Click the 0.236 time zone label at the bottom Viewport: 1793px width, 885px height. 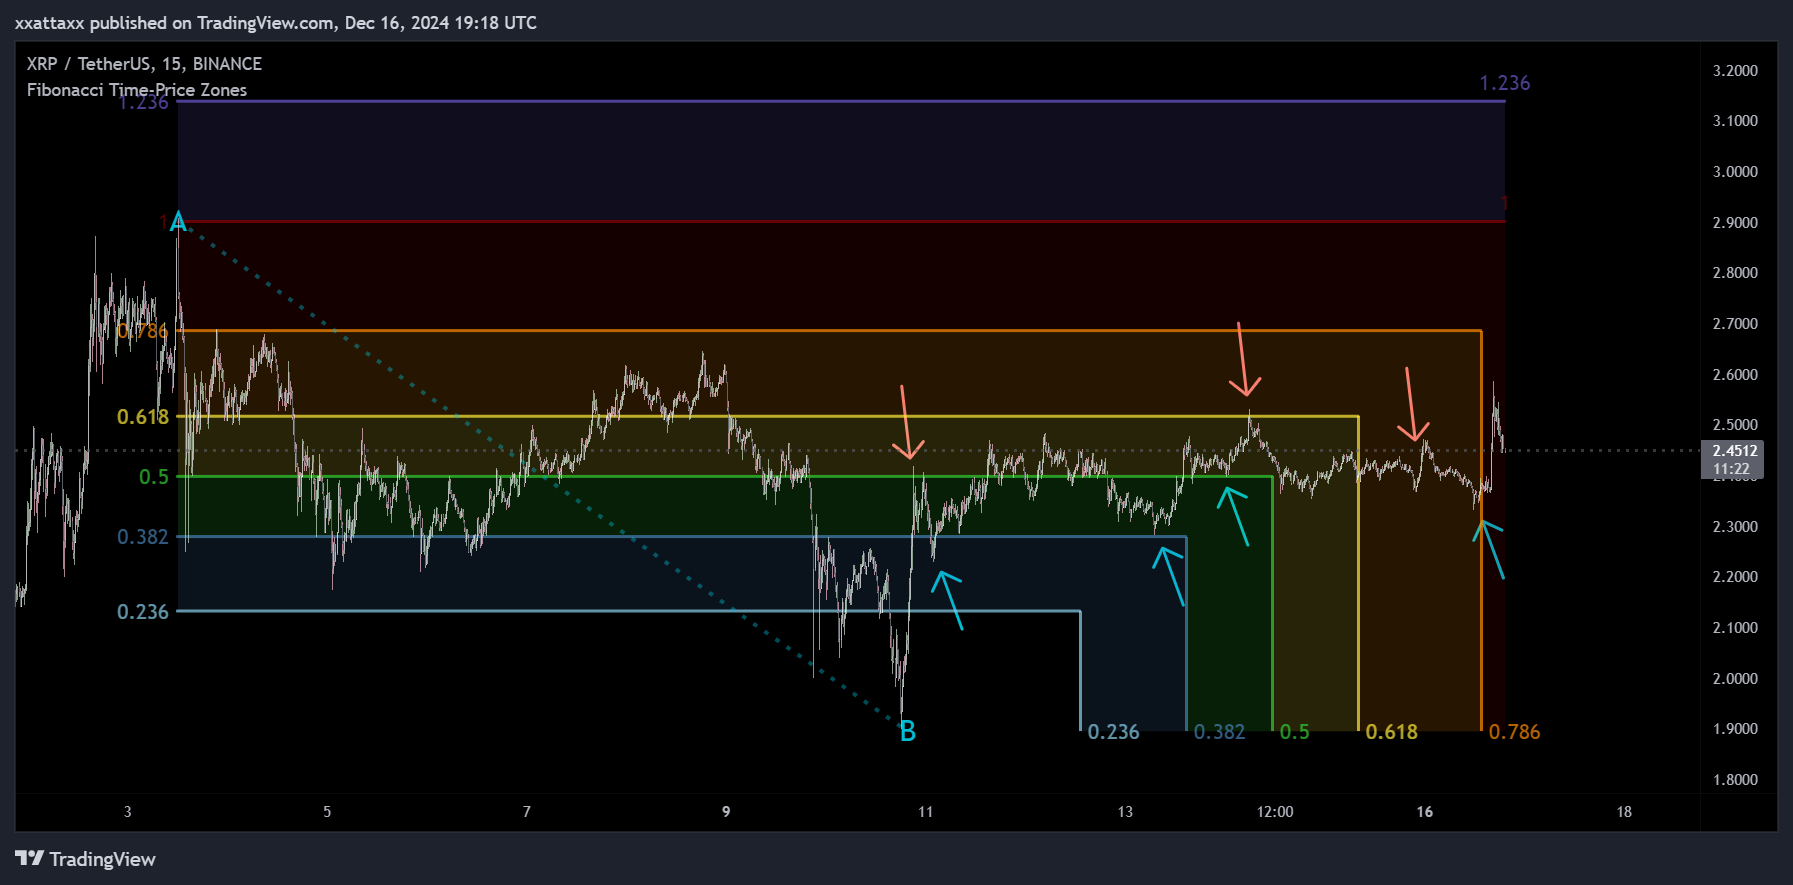(1113, 732)
